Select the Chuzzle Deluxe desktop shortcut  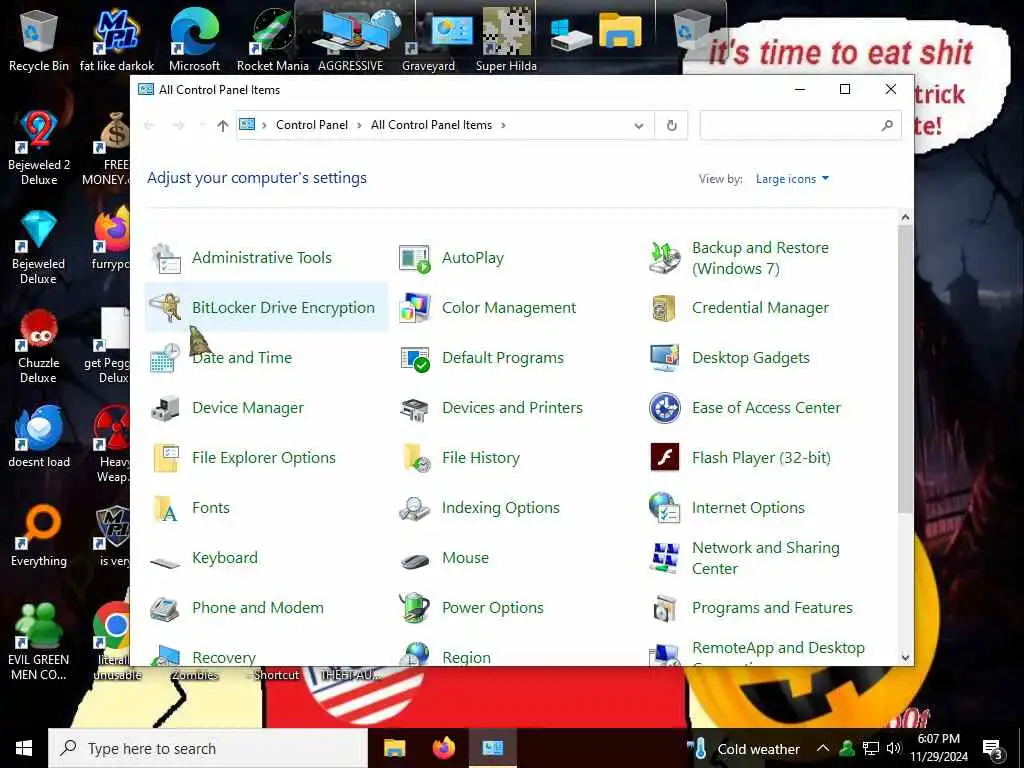coord(39,346)
